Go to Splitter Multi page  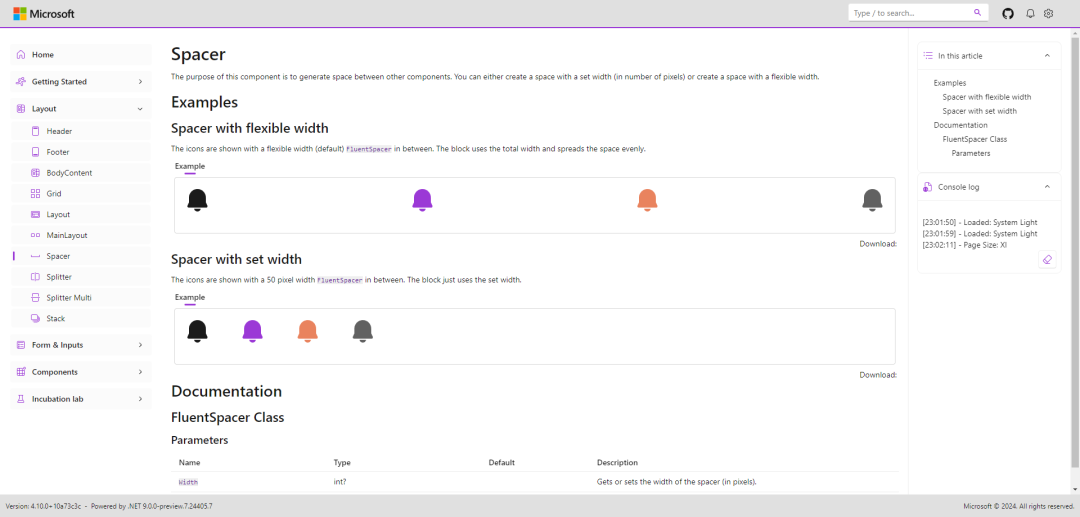(x=70, y=298)
